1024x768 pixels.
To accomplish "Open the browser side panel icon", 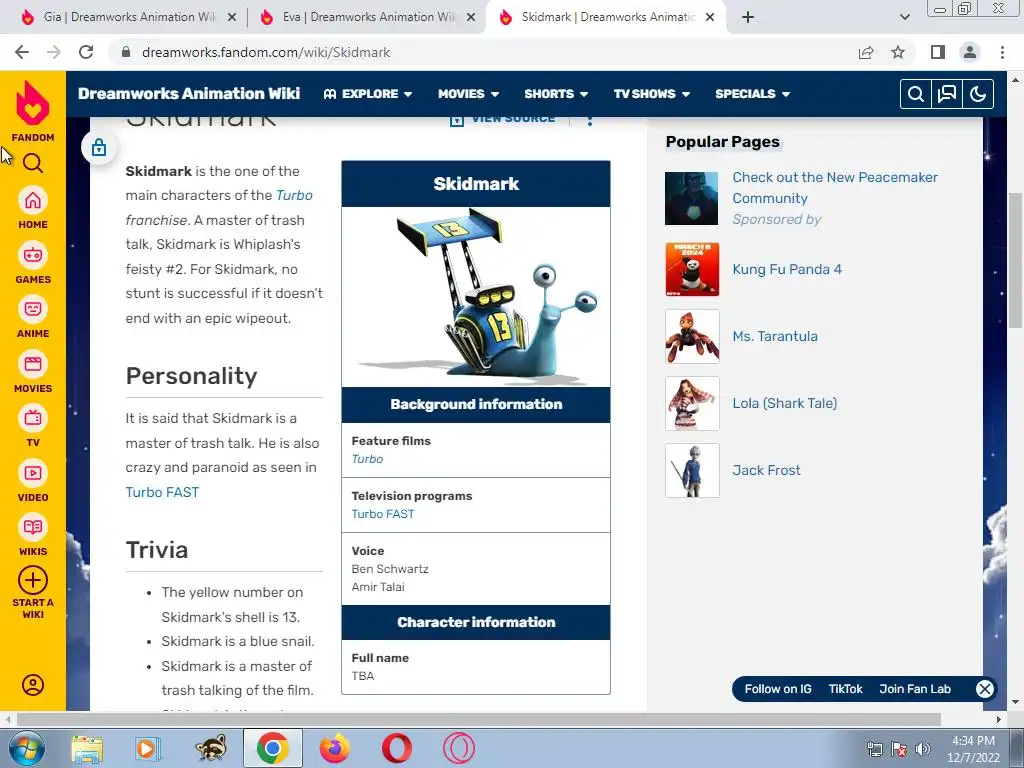I will 938,52.
